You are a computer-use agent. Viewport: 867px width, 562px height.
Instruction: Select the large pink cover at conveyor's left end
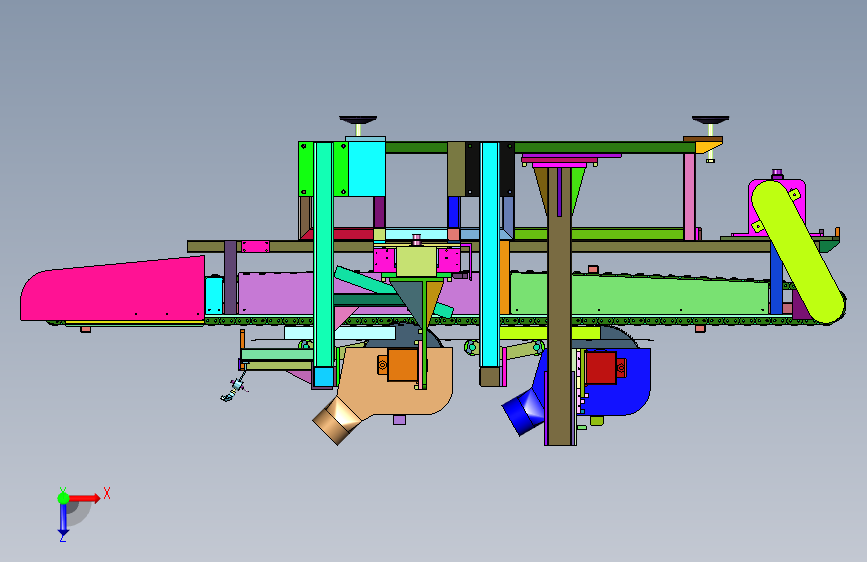tap(113, 290)
